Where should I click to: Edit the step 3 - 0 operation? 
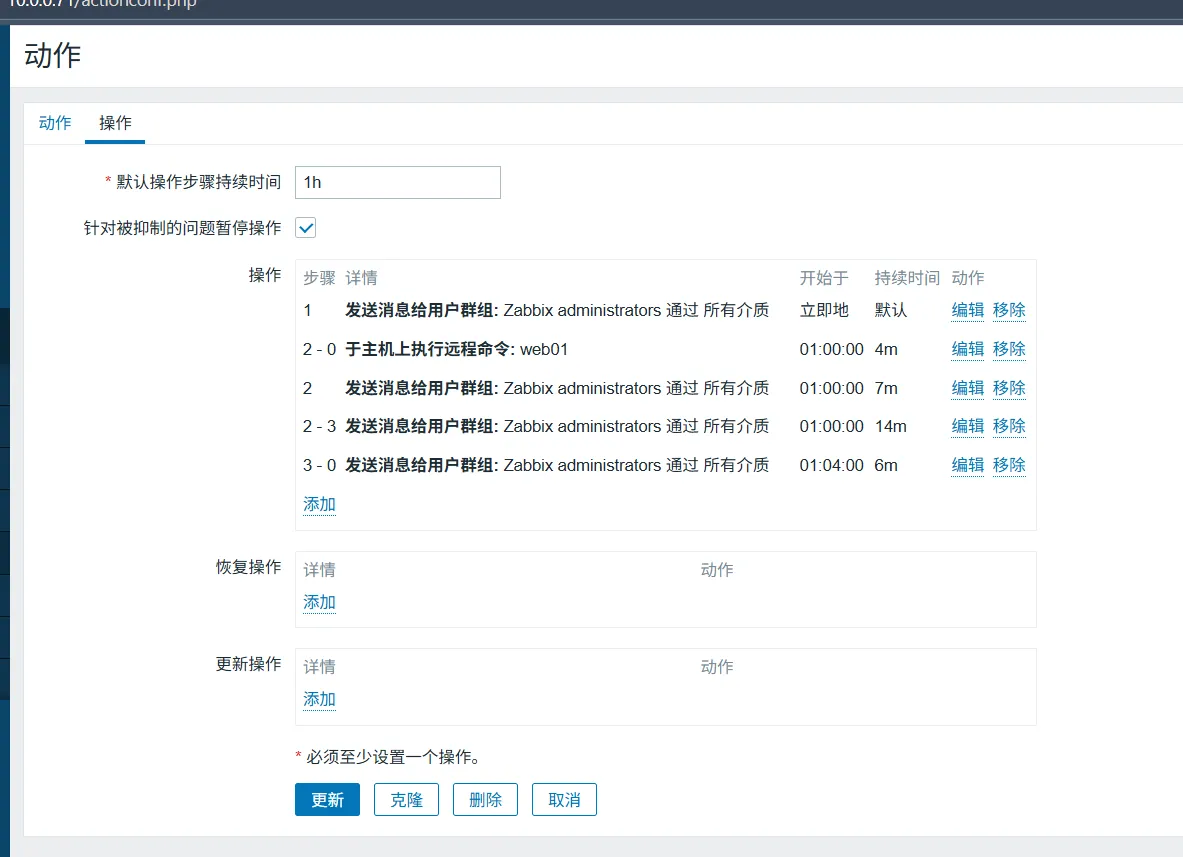[x=967, y=465]
